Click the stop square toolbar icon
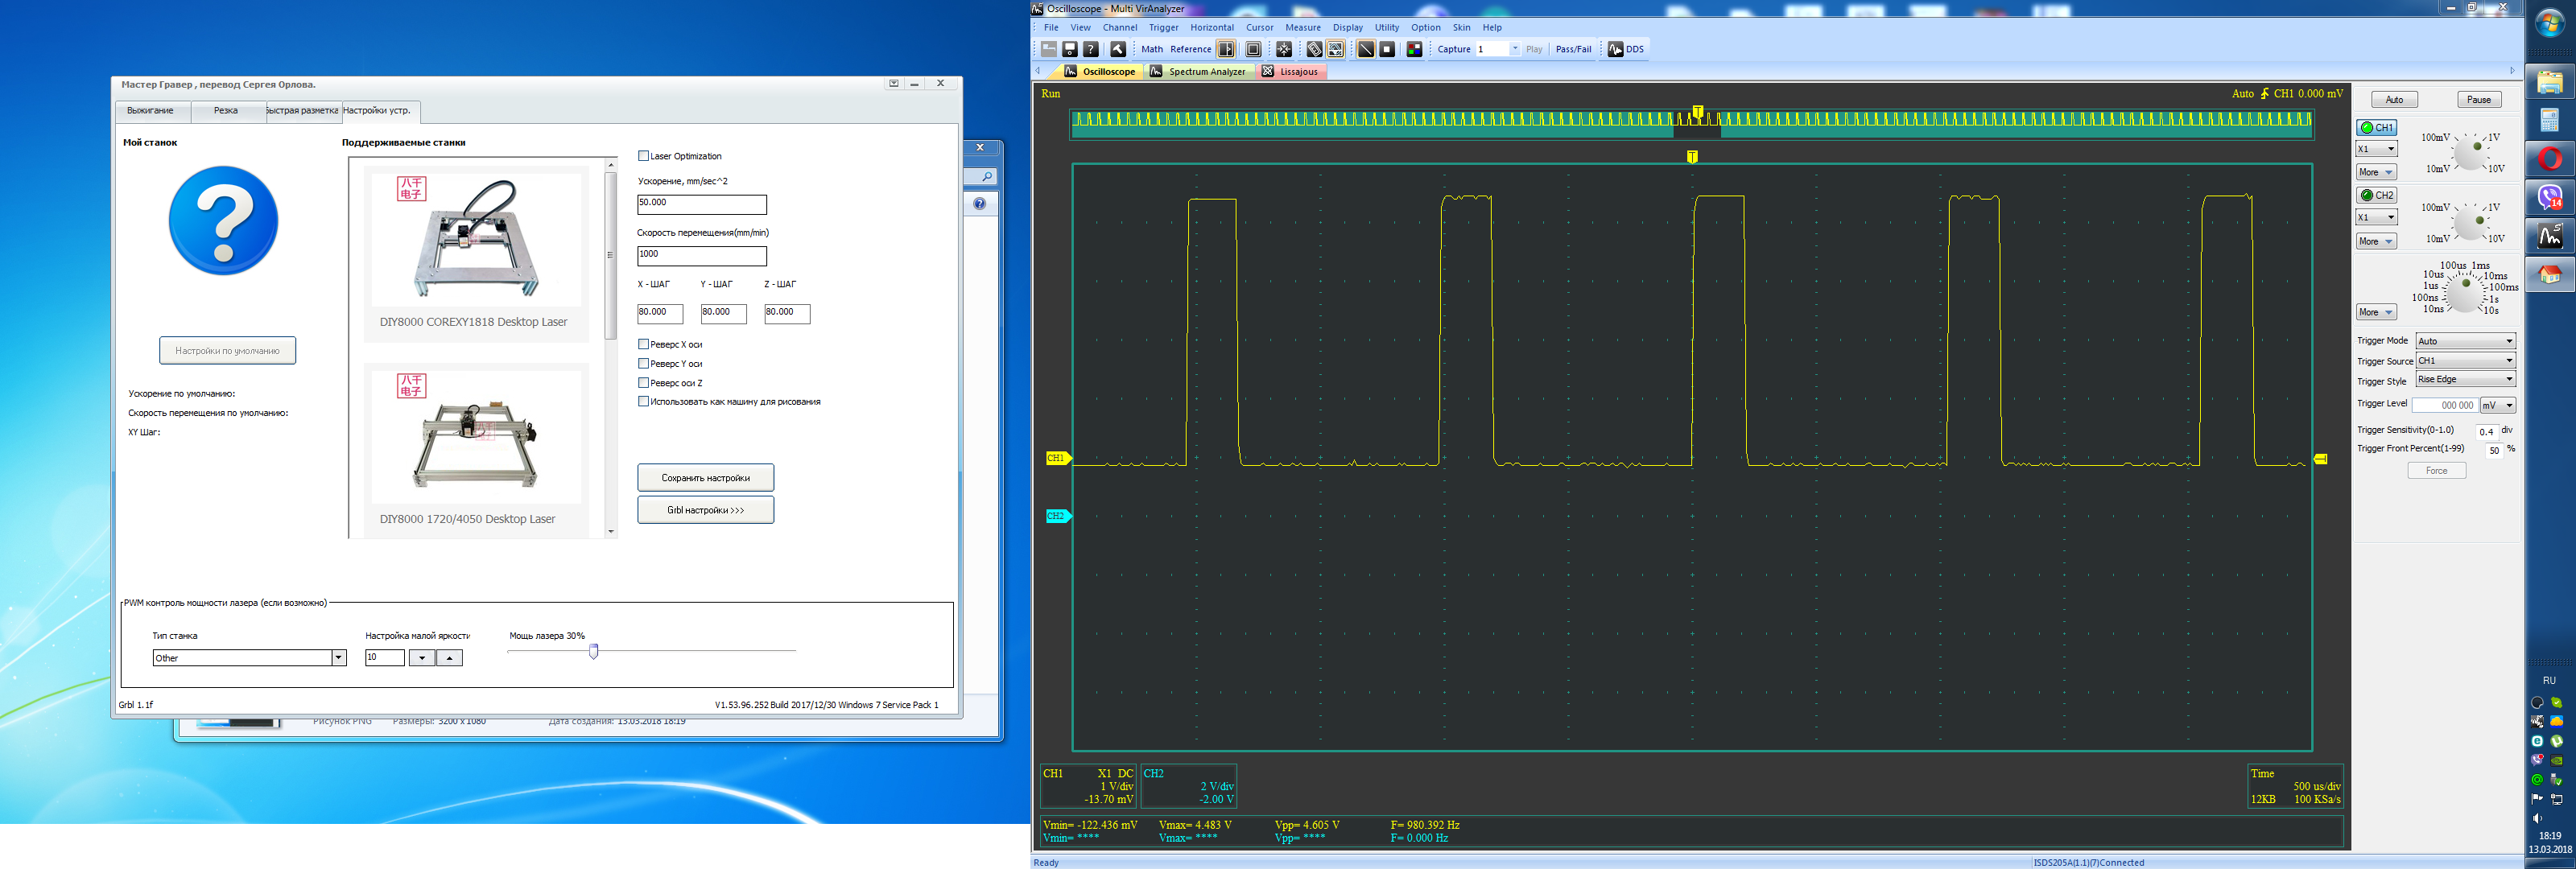 tap(1387, 49)
